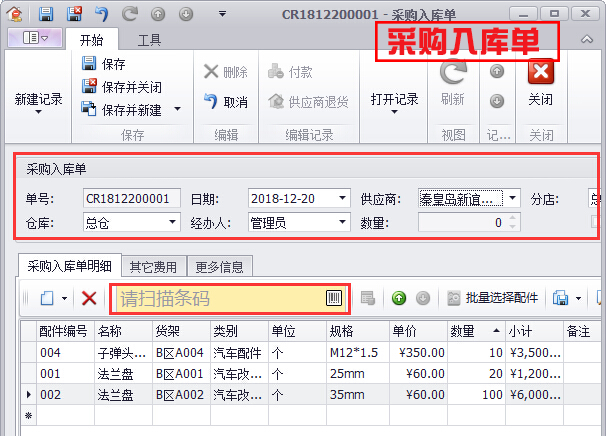The height and width of the screenshot is (436, 606).
Task: Expand the date (日期) dropdown
Action: coord(342,198)
